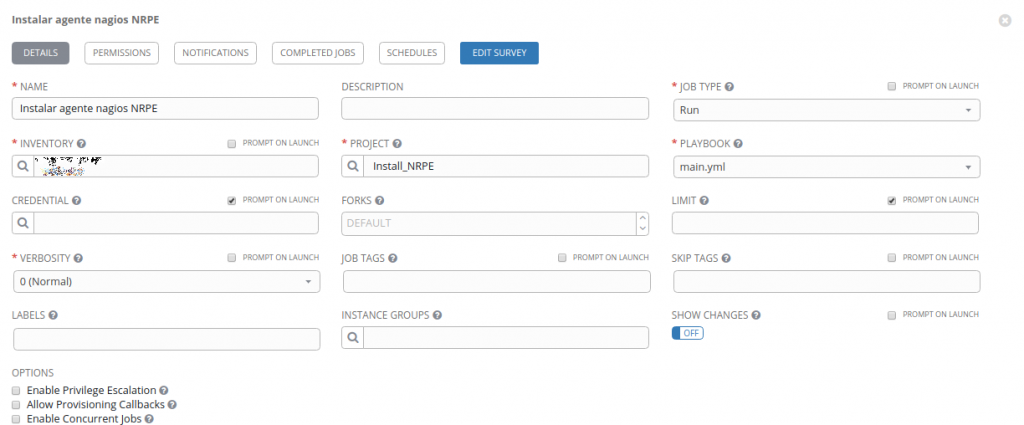Show Credential help tooltip icon
Viewport: 1024px width, 425px height.
point(76,200)
